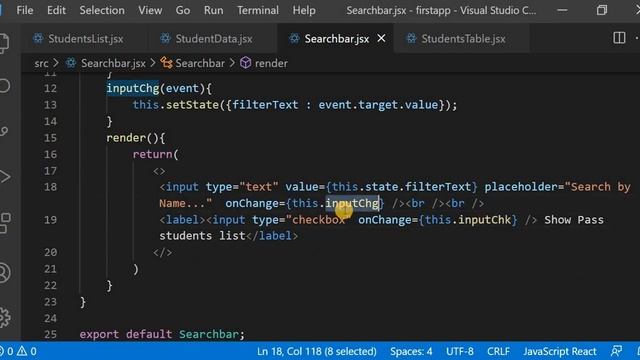Click the Searchbar.jsx breadcrumb

[x=113, y=63]
